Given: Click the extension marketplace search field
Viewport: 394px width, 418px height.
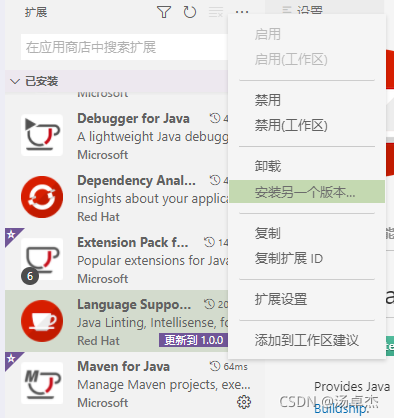Looking at the screenshot, I should pyautogui.click(x=124, y=47).
